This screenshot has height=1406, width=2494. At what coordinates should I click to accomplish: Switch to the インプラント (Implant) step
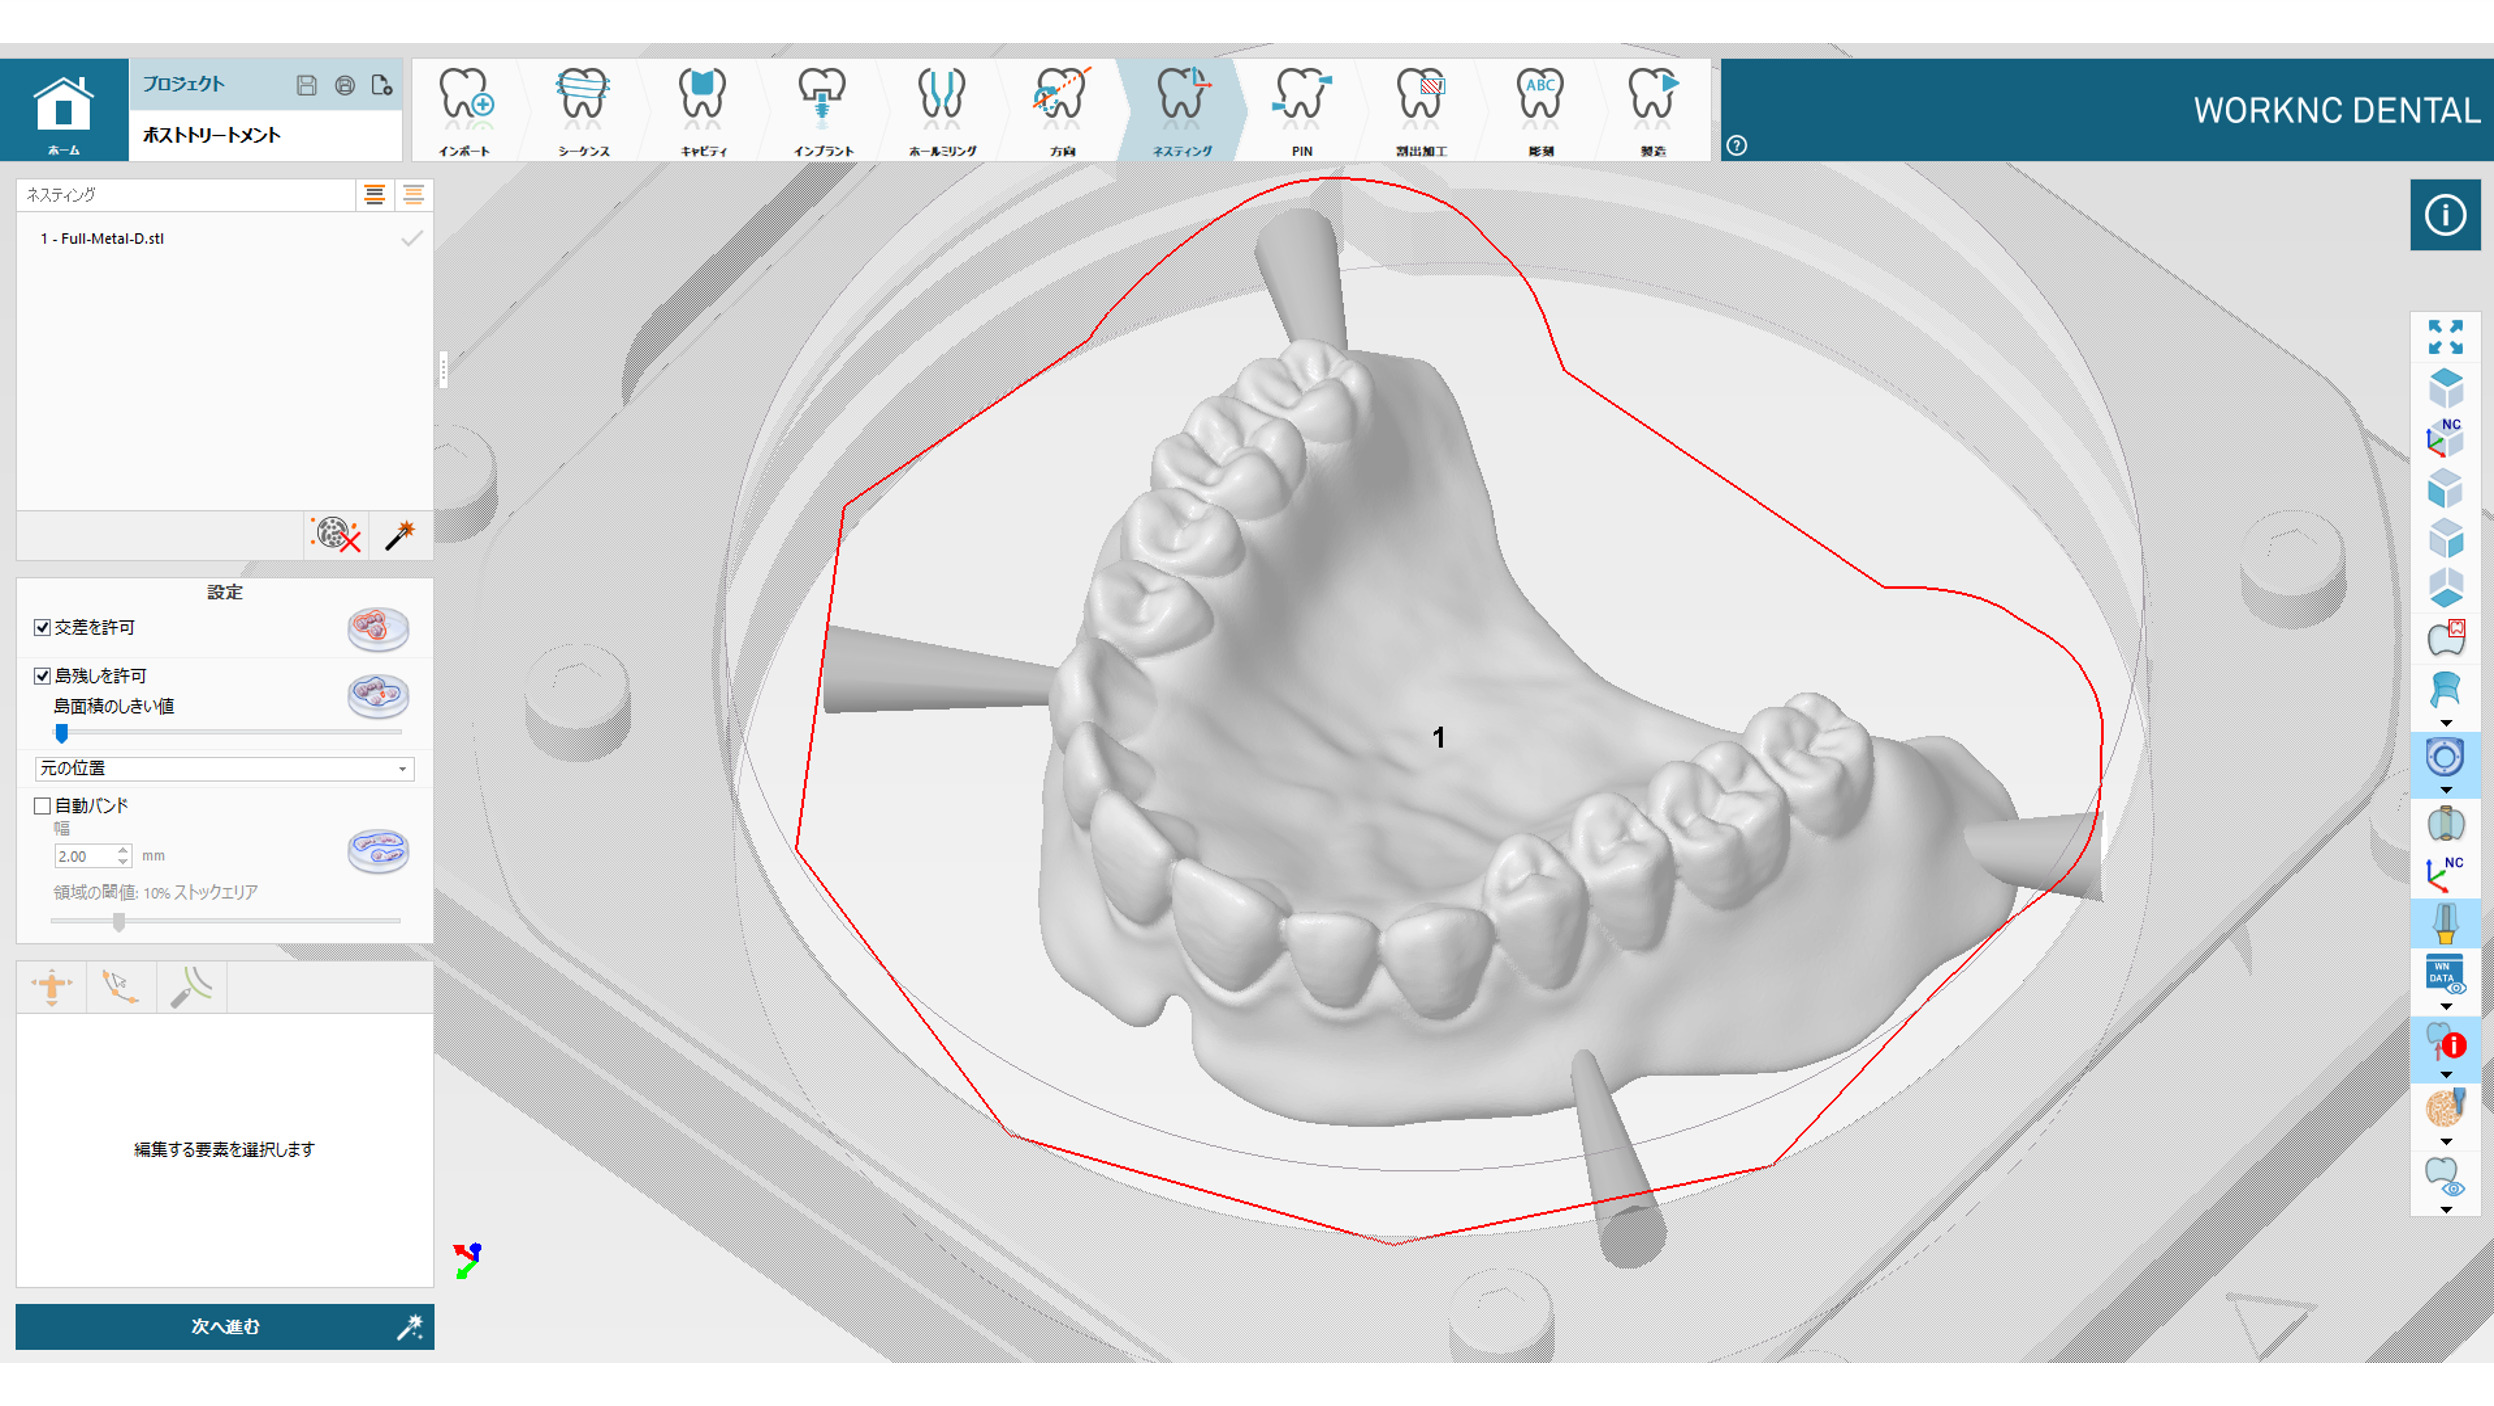823,111
